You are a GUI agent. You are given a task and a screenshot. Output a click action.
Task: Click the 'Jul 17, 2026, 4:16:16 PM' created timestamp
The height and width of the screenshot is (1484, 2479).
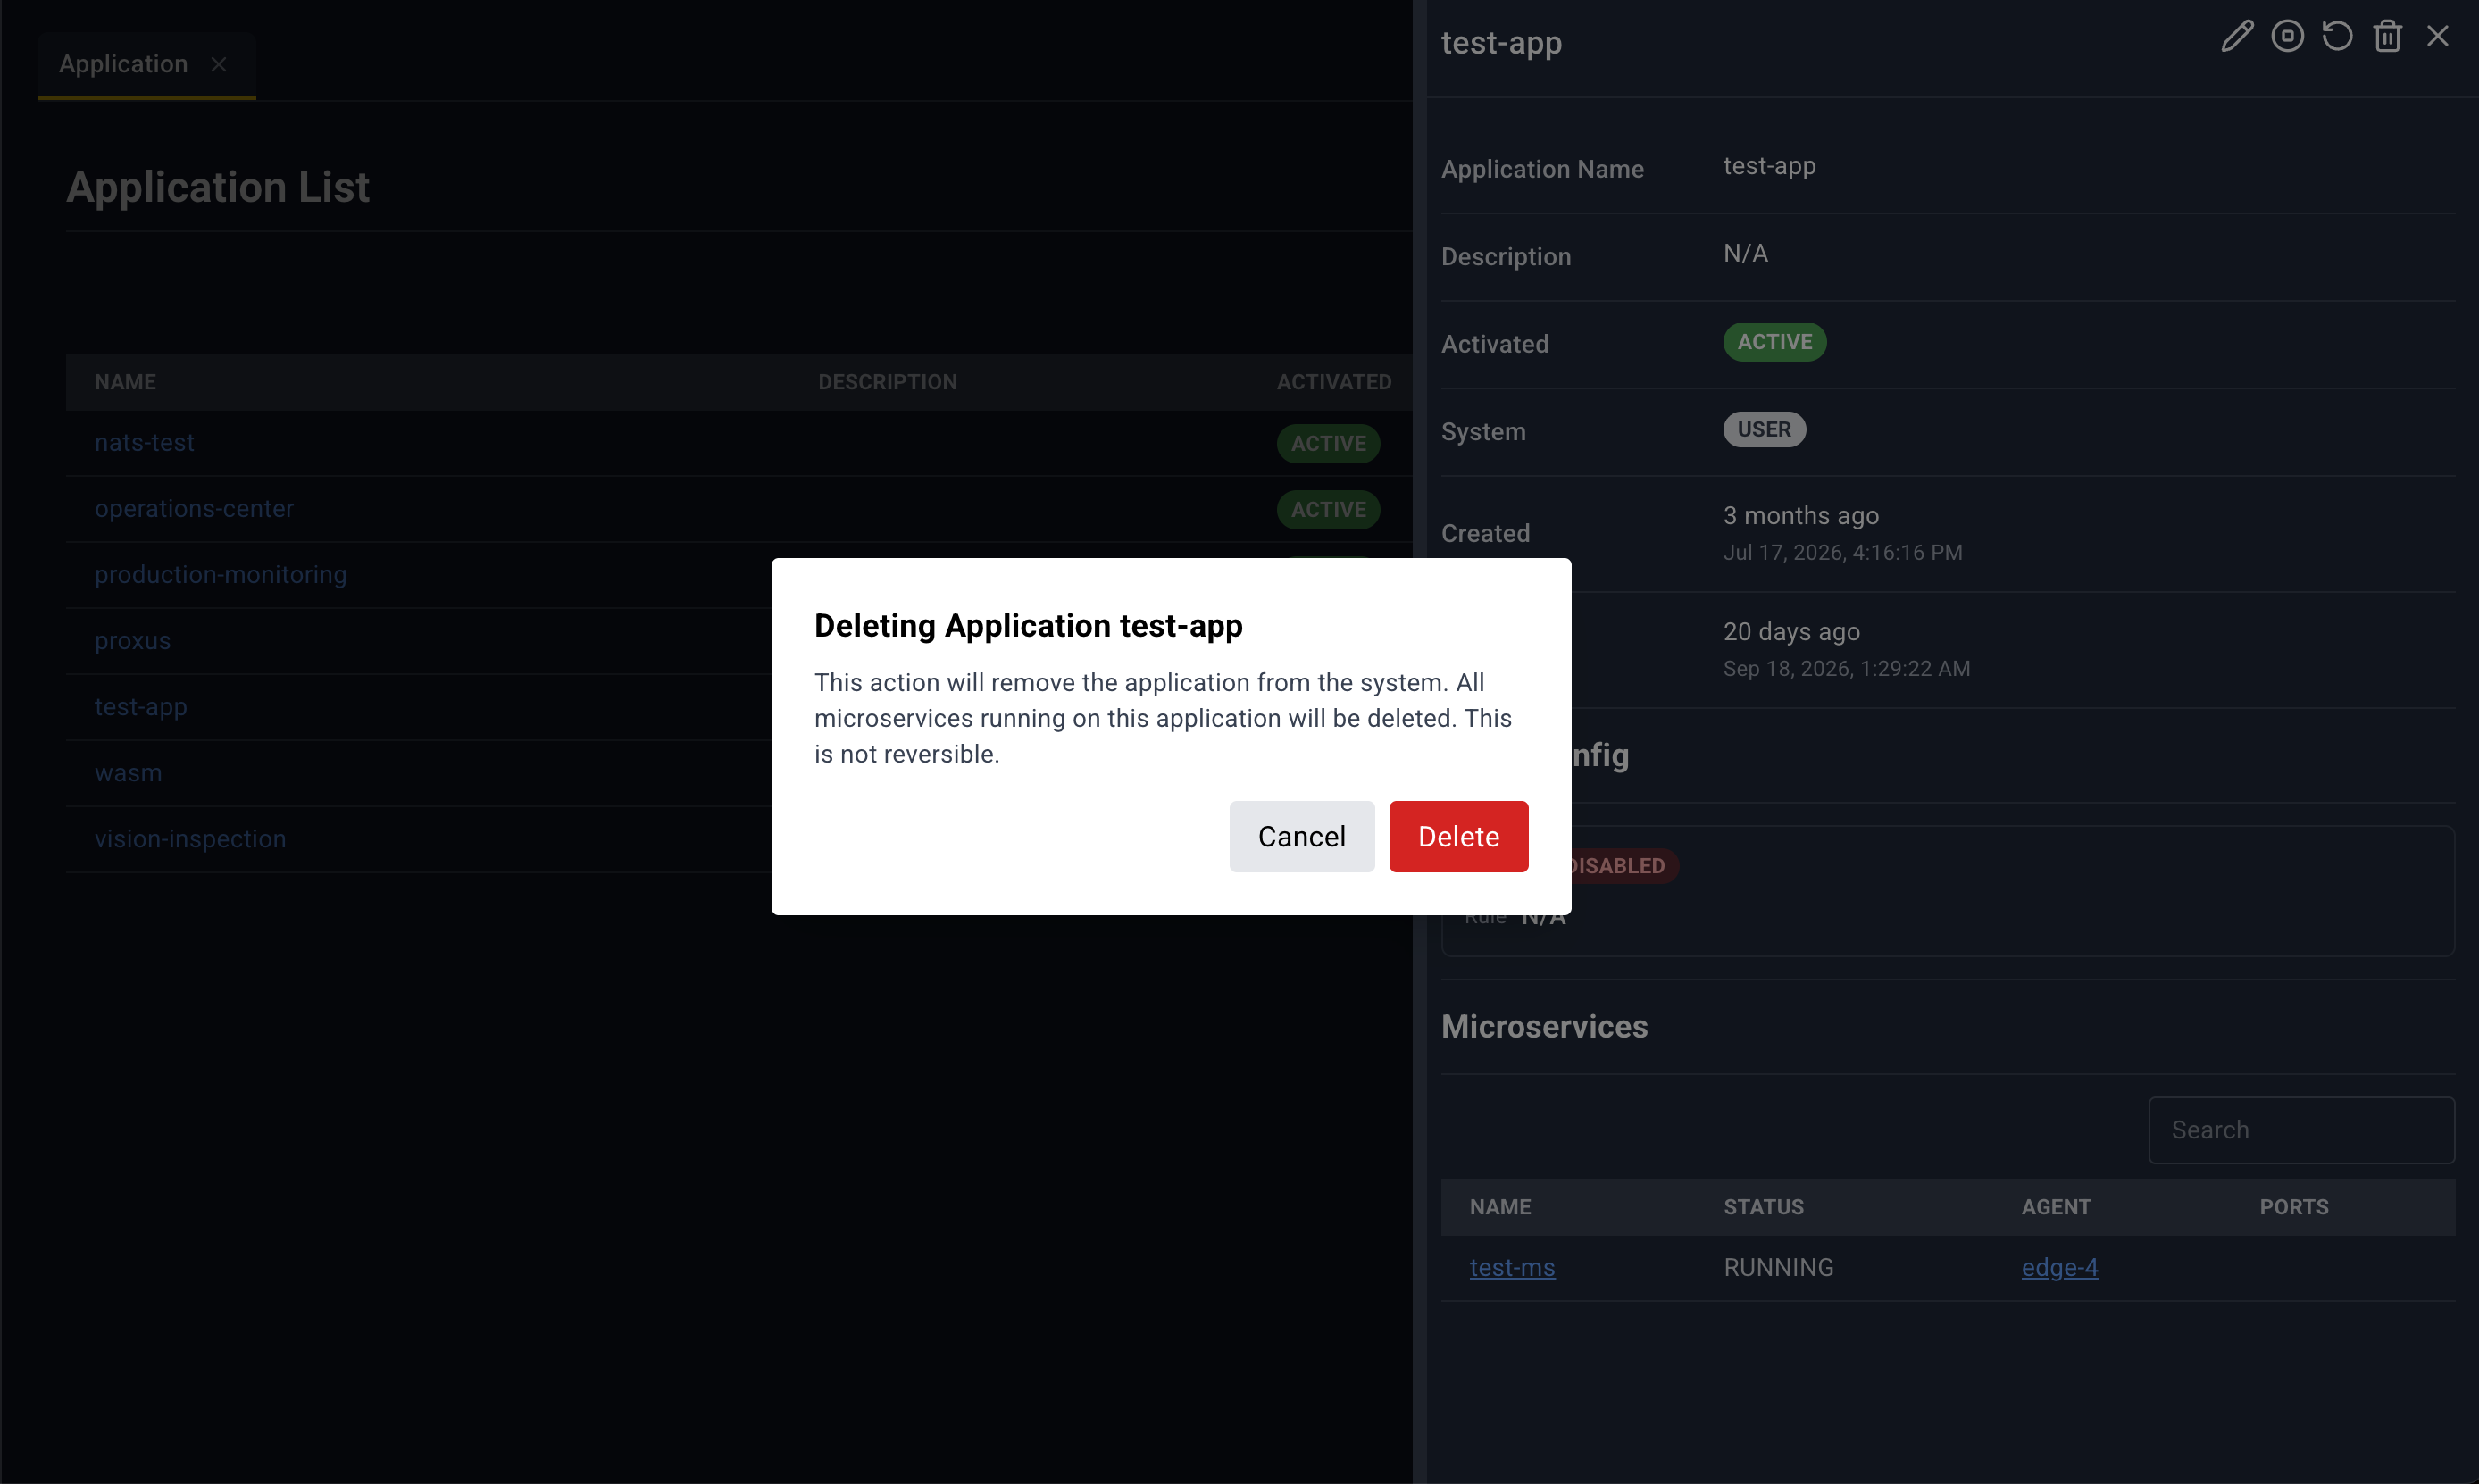(x=1842, y=553)
